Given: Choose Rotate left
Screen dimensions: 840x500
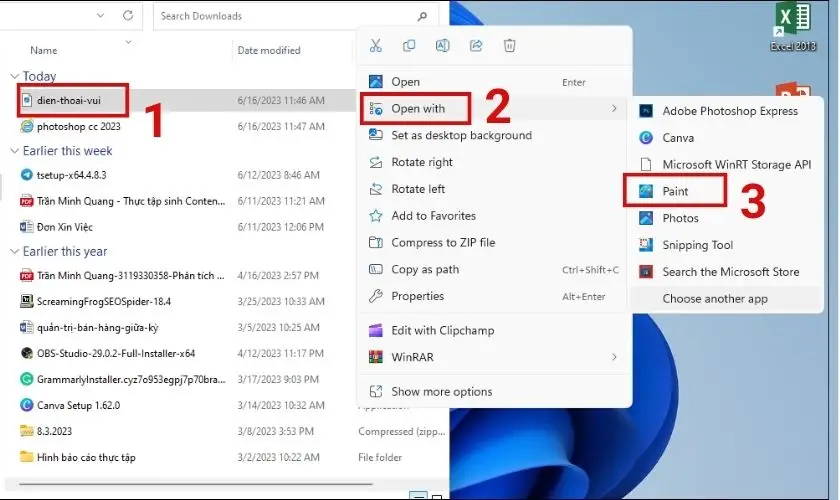Looking at the screenshot, I should [494, 189].
